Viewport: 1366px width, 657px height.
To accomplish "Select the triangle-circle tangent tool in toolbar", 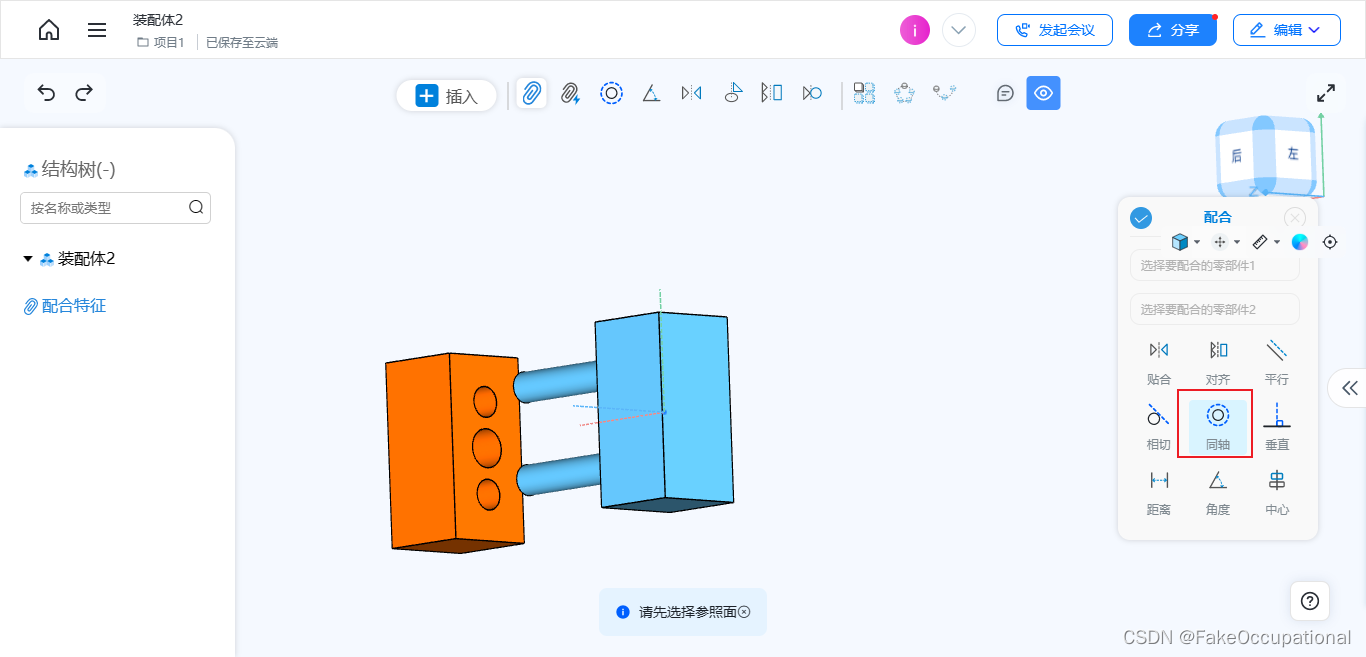I will (812, 93).
